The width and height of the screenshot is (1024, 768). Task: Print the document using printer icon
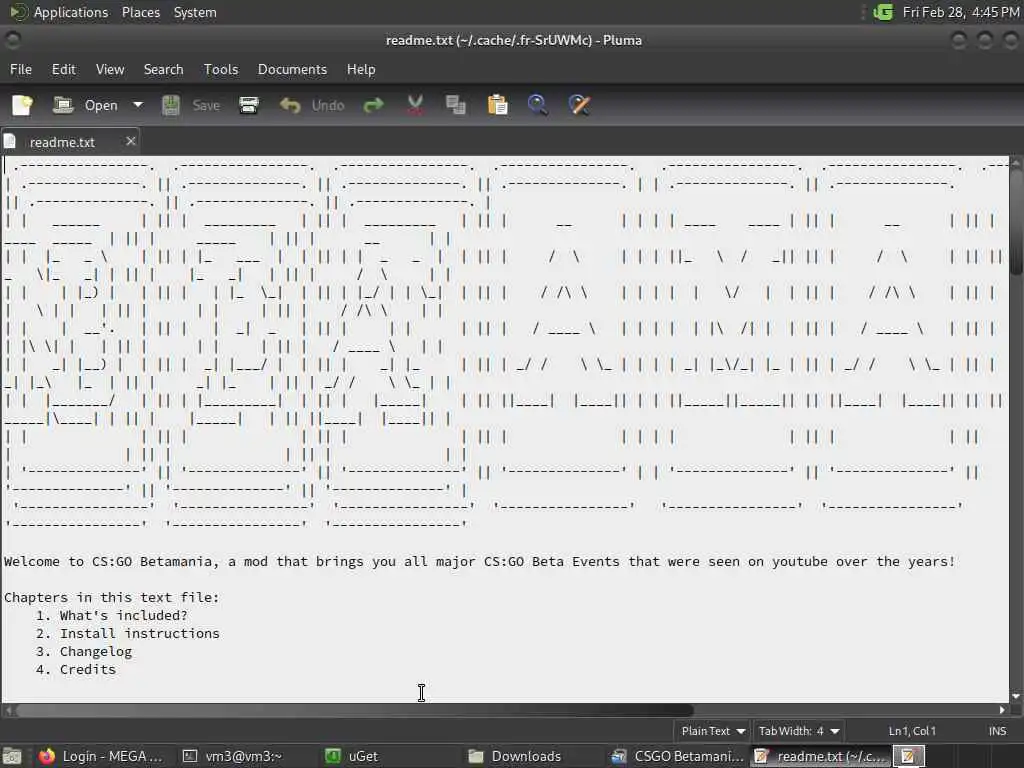[249, 105]
